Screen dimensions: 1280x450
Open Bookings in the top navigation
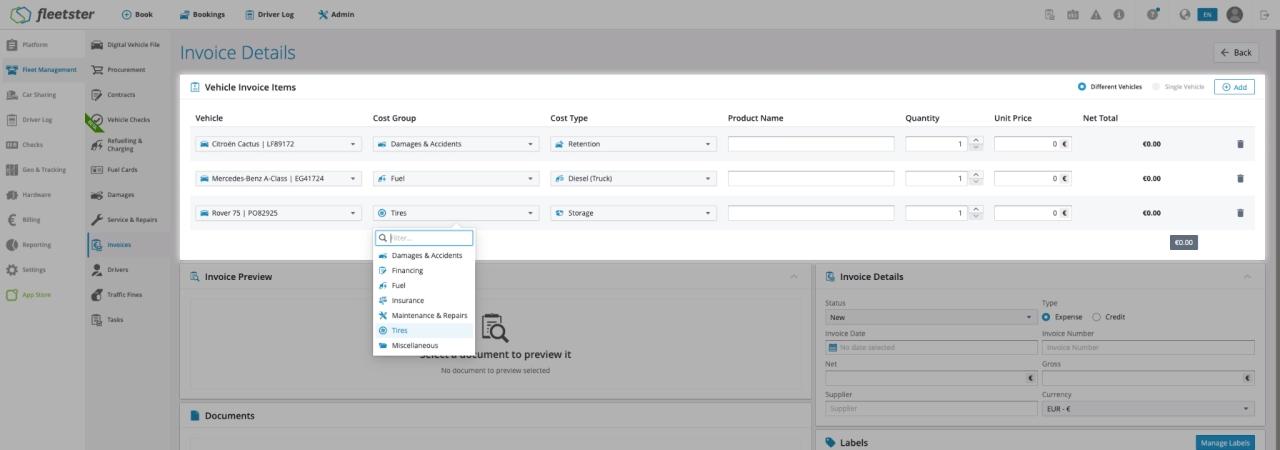[x=202, y=14]
